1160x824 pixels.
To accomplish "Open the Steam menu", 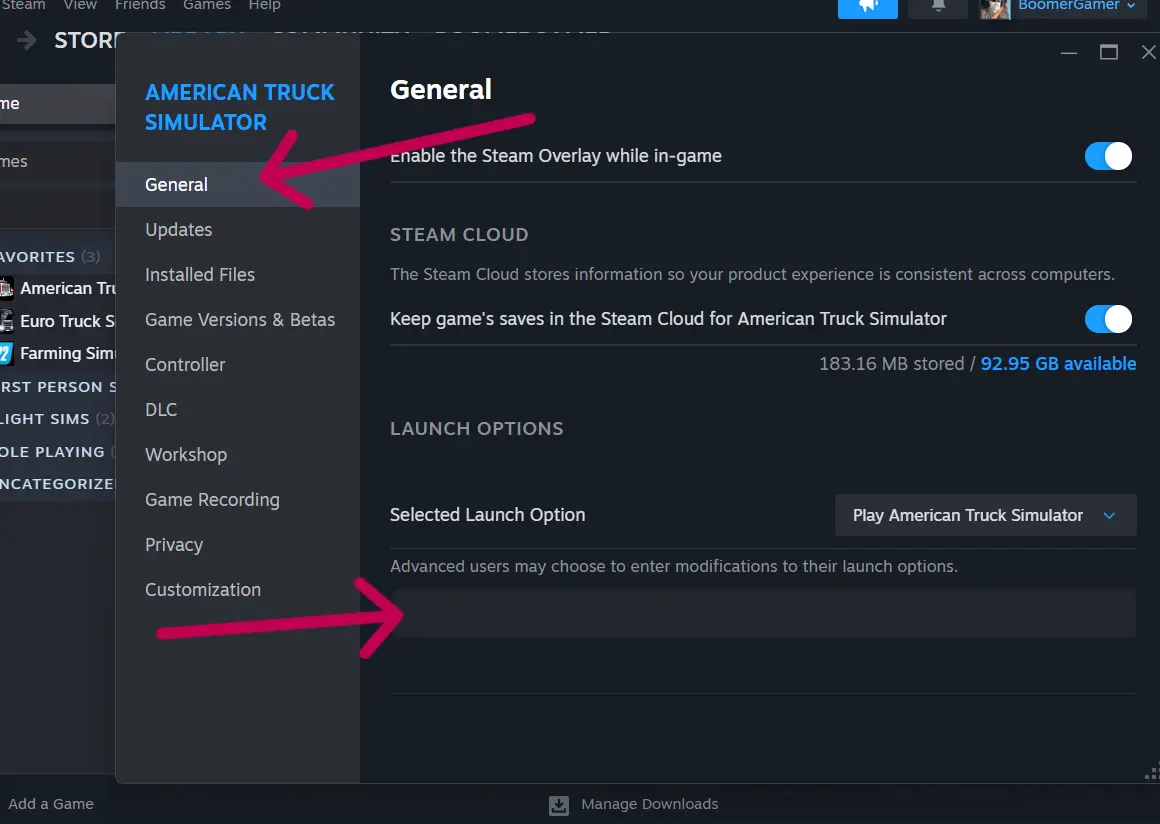I will pyautogui.click(x=23, y=6).
